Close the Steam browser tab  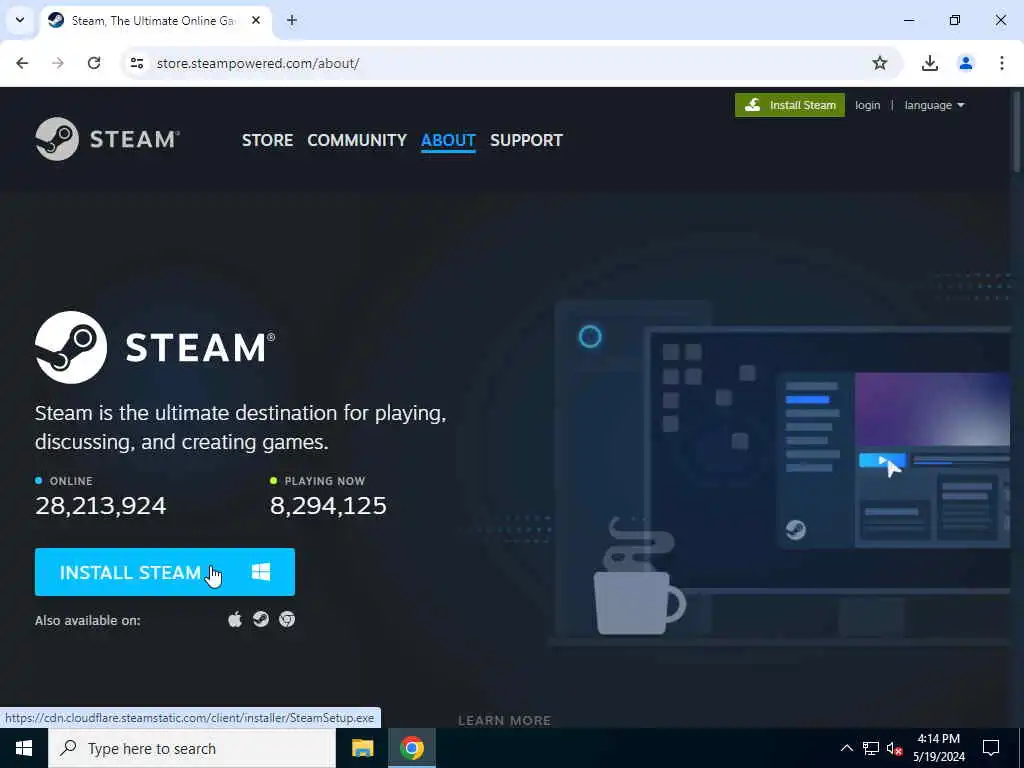(256, 20)
